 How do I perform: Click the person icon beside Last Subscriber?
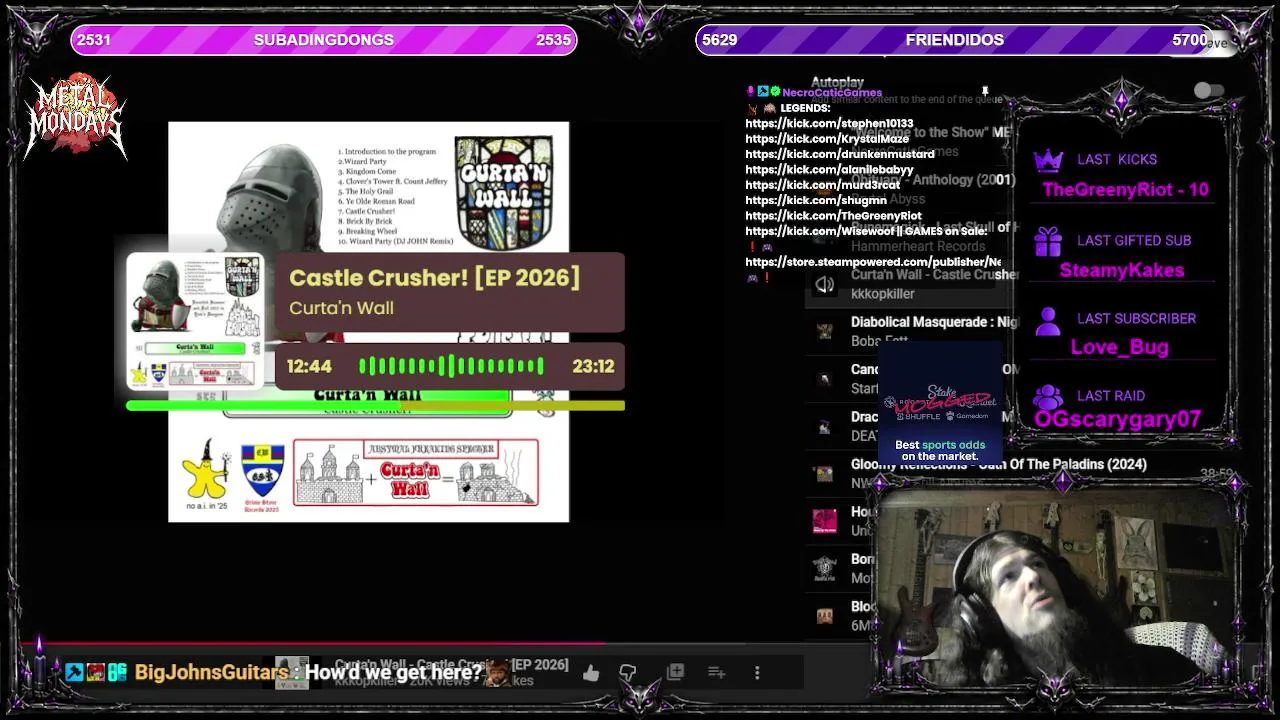point(1047,320)
